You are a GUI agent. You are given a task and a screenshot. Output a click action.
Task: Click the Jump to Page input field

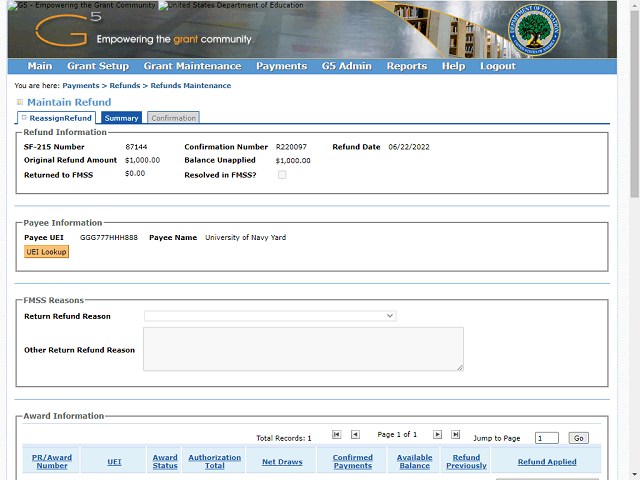click(x=546, y=438)
